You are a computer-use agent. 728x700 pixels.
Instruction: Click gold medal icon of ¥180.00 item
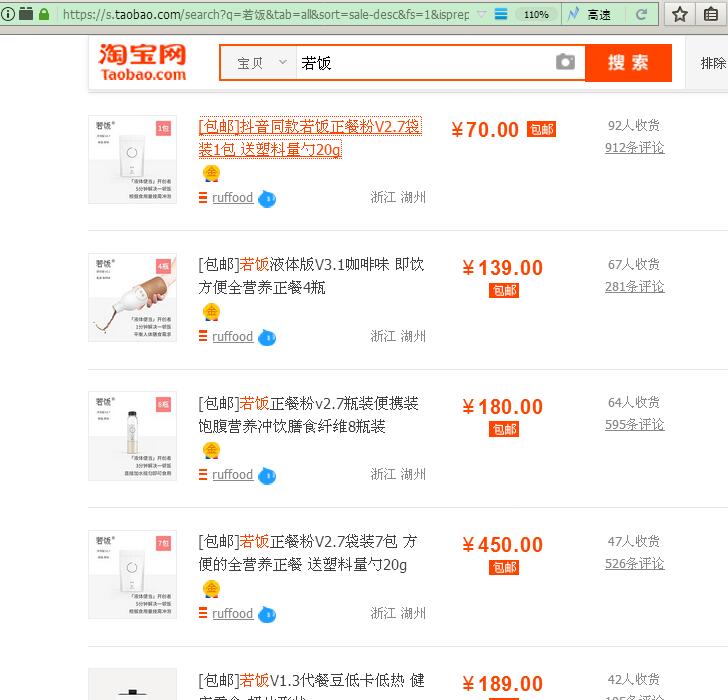click(211, 450)
